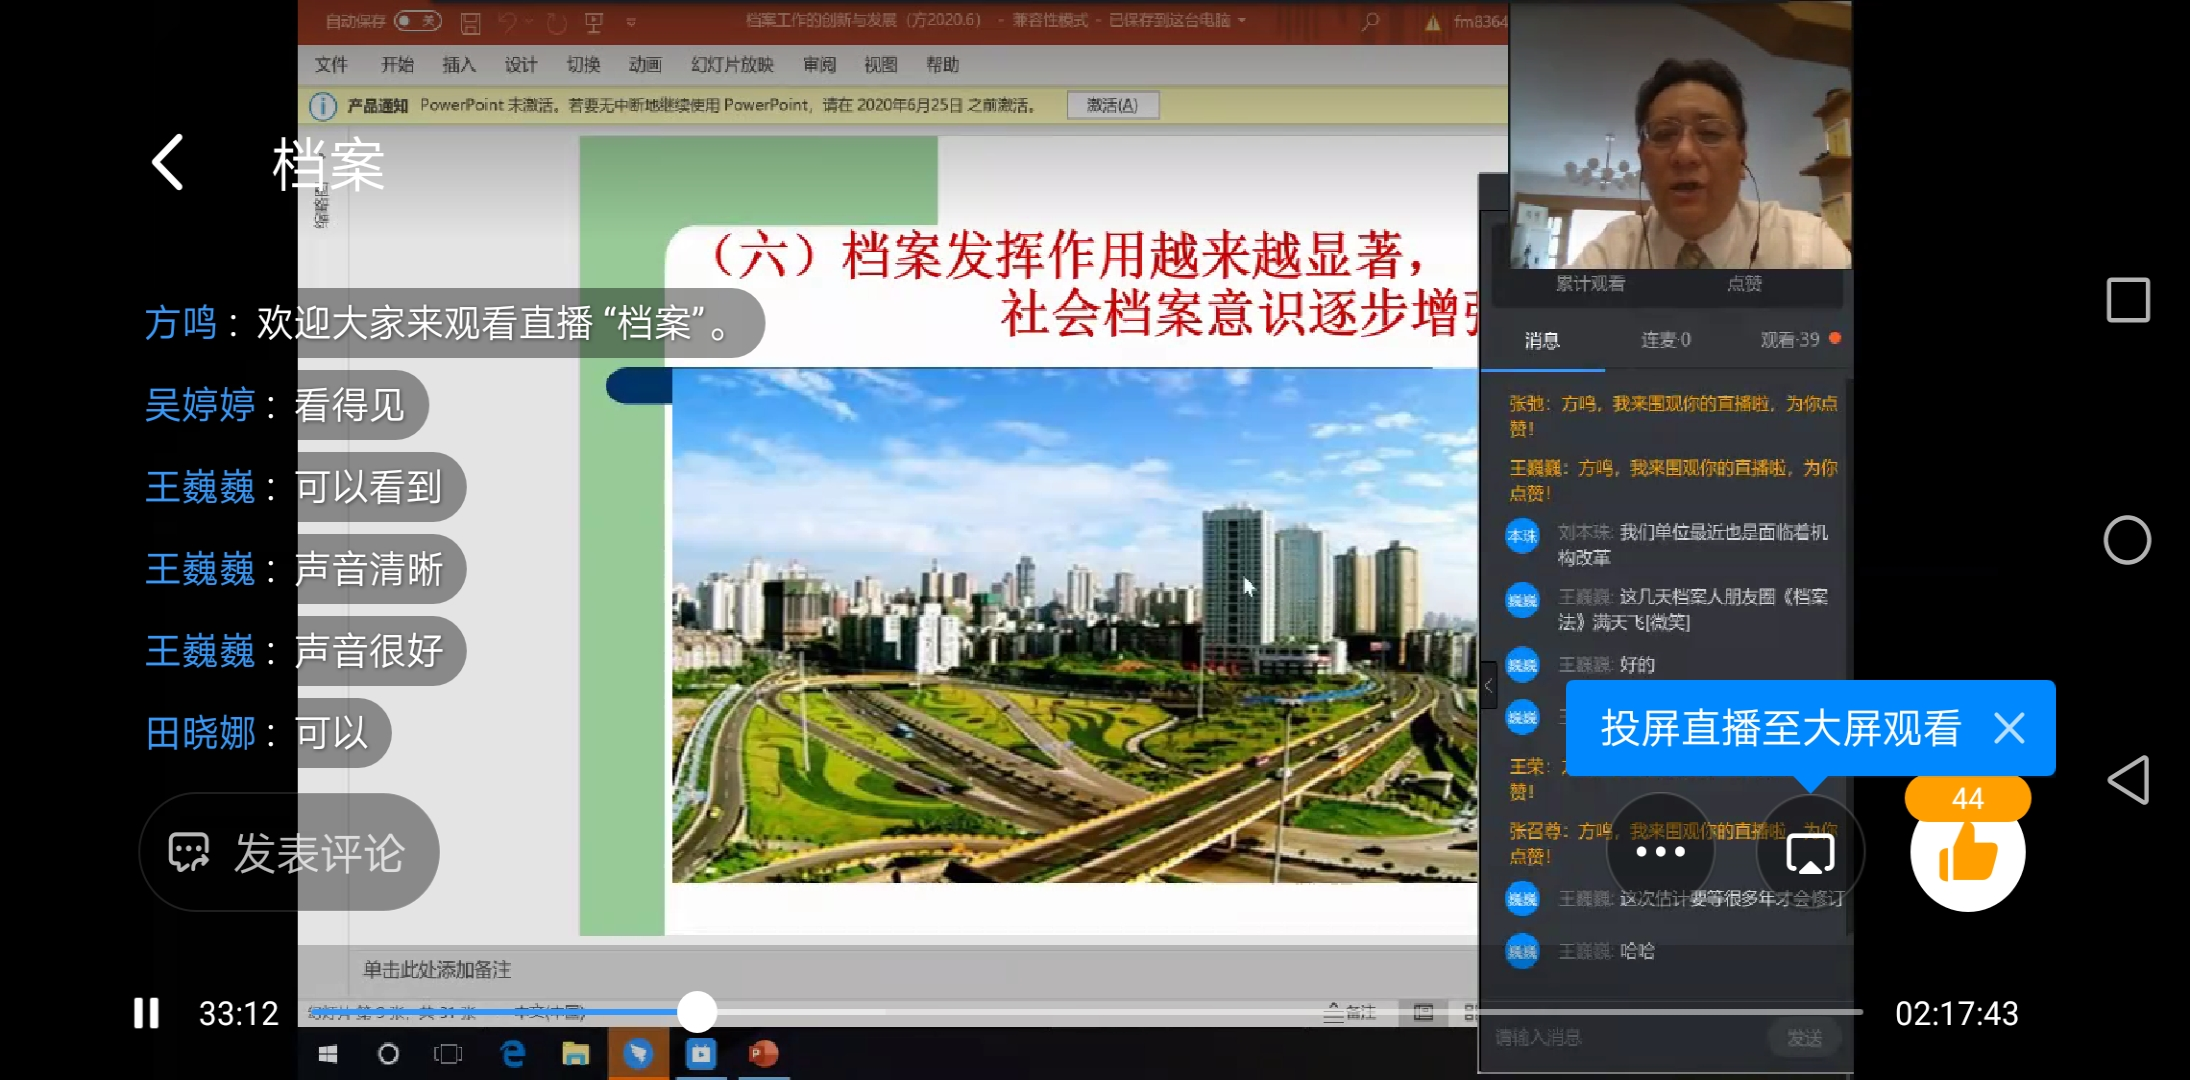Click the yellow warning icon next to fm8364
Image resolution: width=2190 pixels, height=1080 pixels.
click(1433, 22)
